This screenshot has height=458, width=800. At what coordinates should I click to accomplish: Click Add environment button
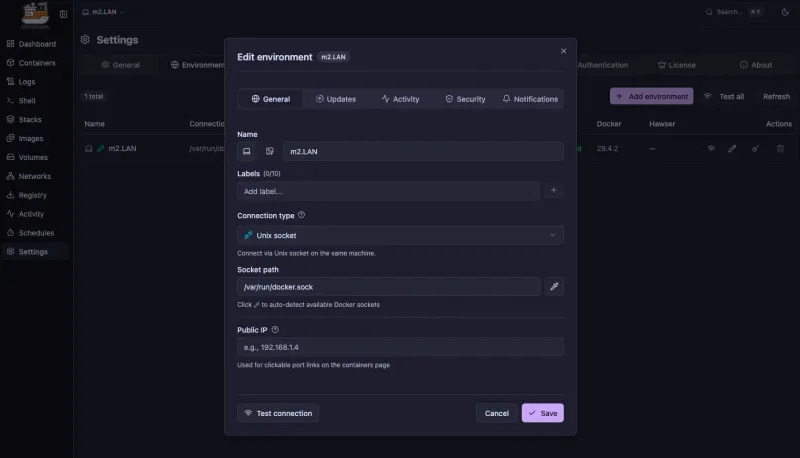click(x=652, y=96)
